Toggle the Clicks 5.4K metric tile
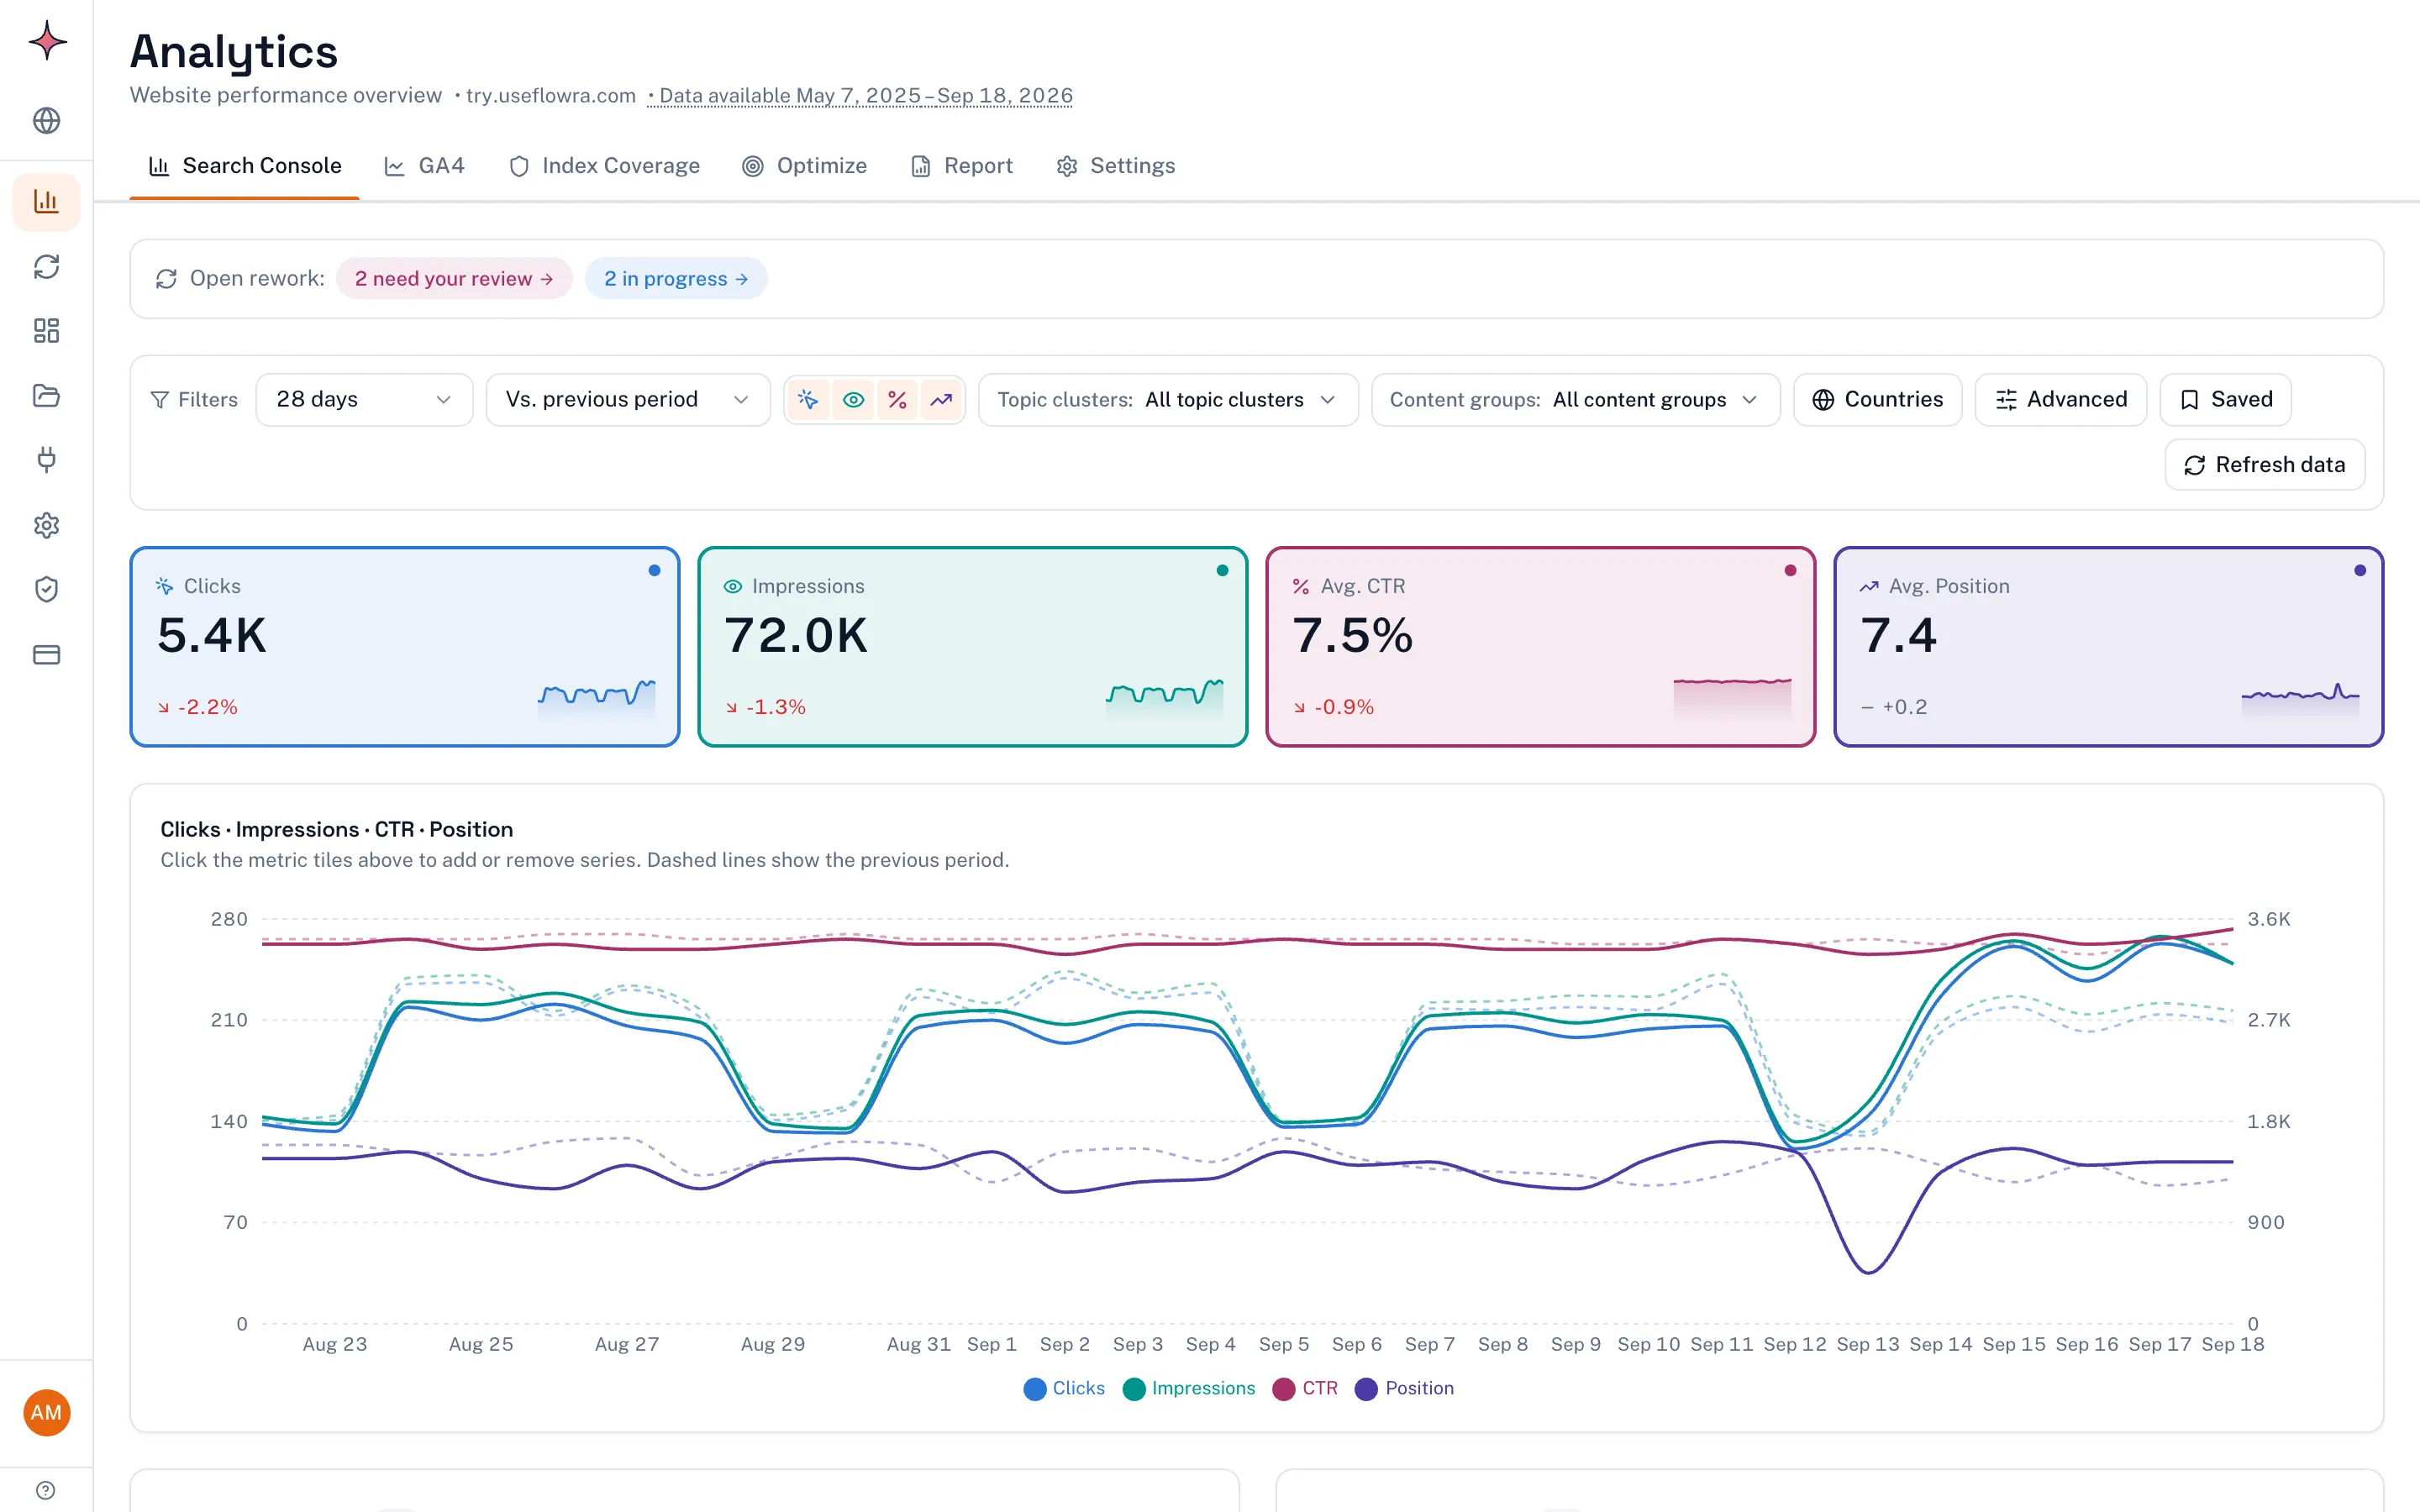The height and width of the screenshot is (1512, 2420). tap(405, 646)
